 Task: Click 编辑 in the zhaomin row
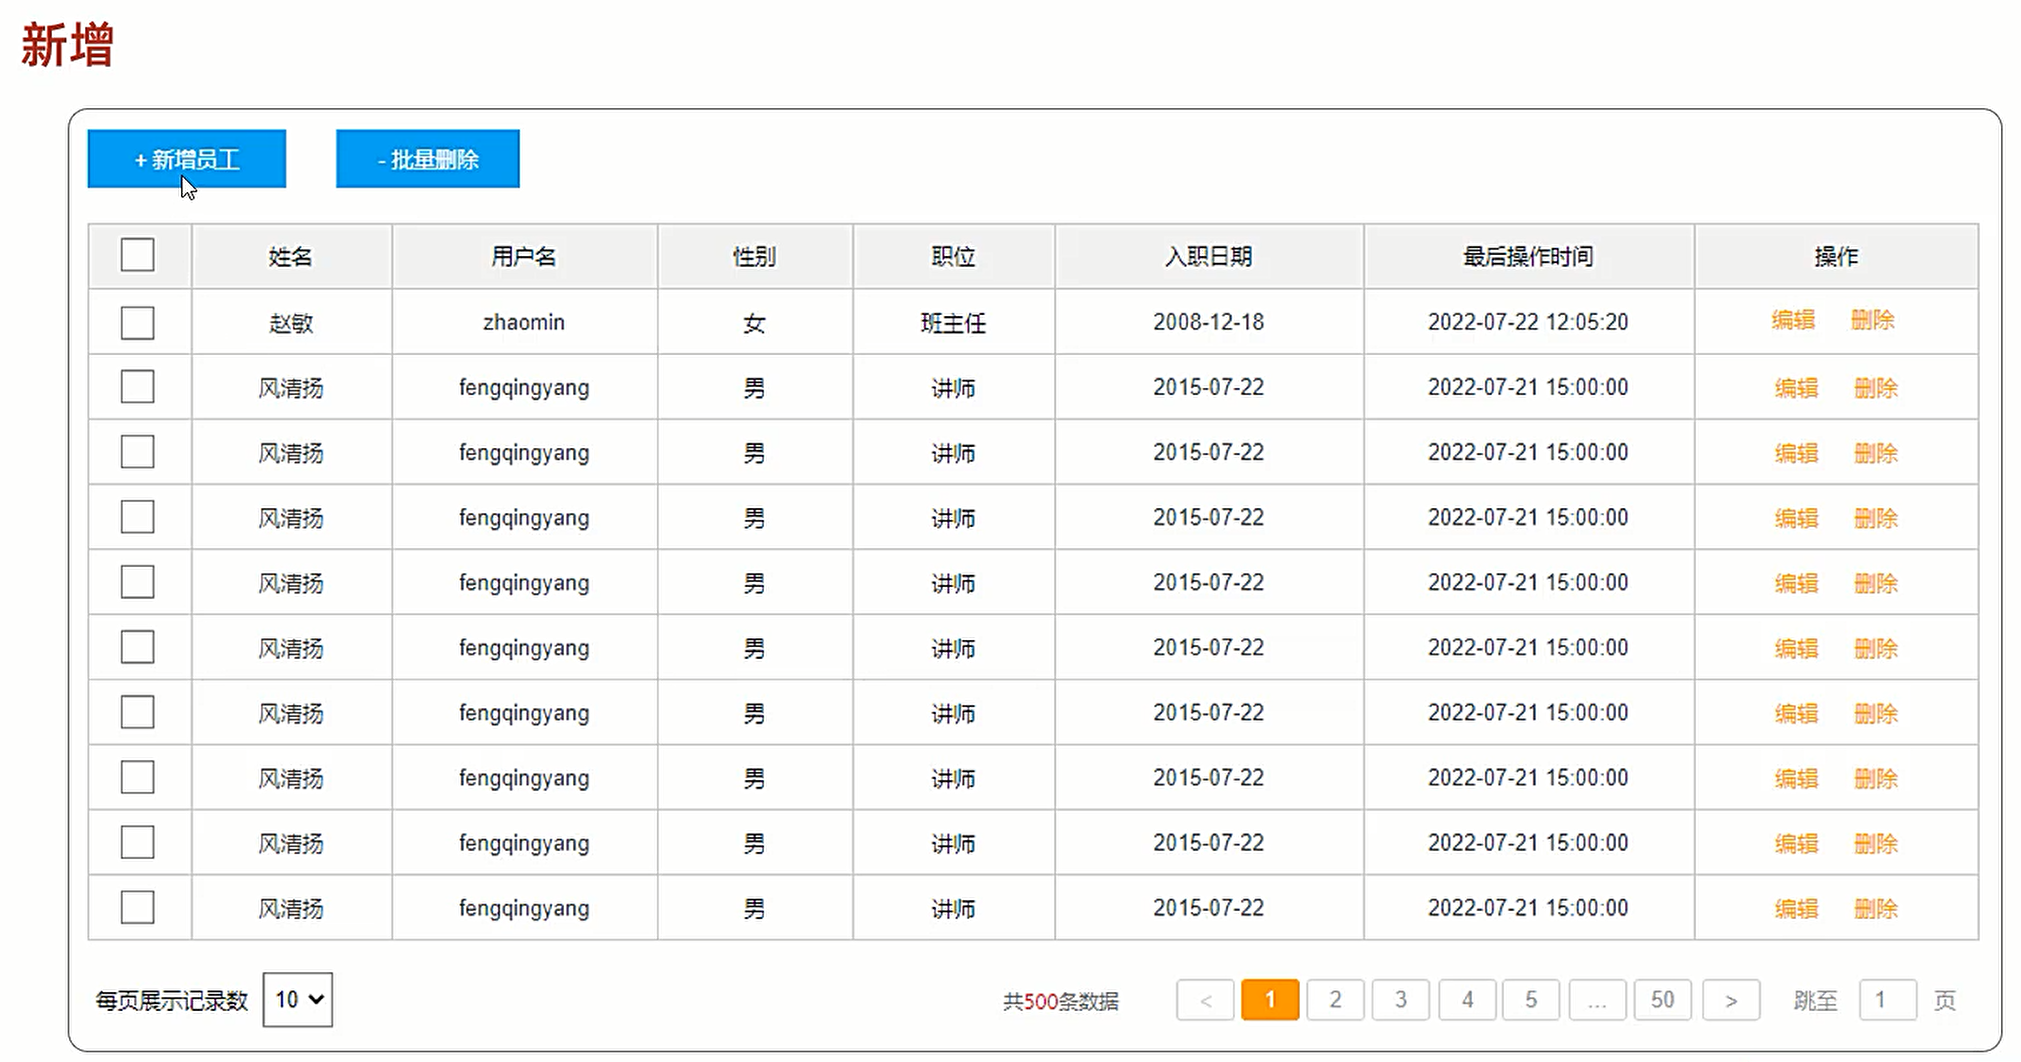coord(1793,320)
